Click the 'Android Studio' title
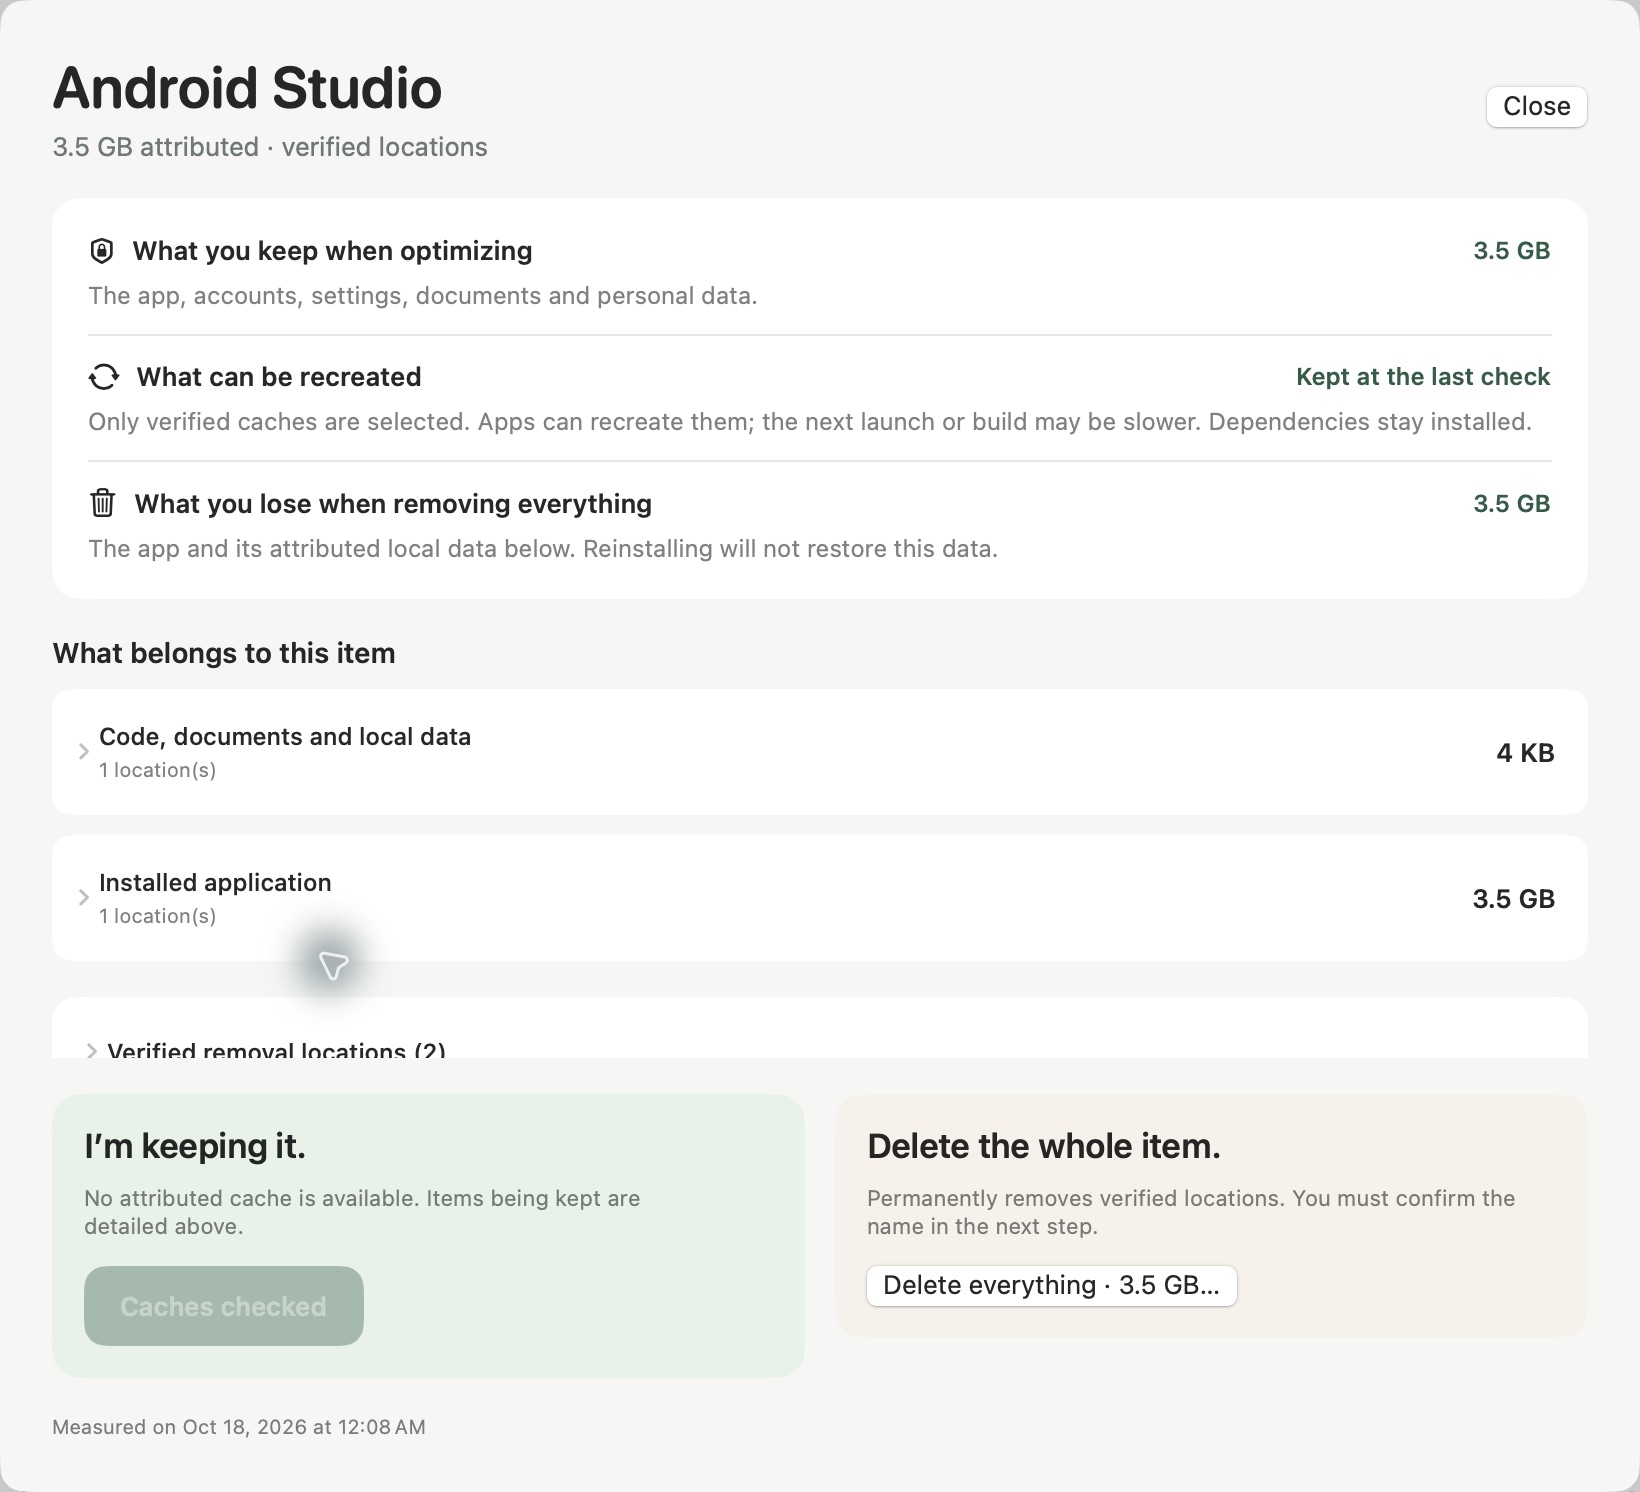This screenshot has width=1640, height=1492. tap(247, 88)
